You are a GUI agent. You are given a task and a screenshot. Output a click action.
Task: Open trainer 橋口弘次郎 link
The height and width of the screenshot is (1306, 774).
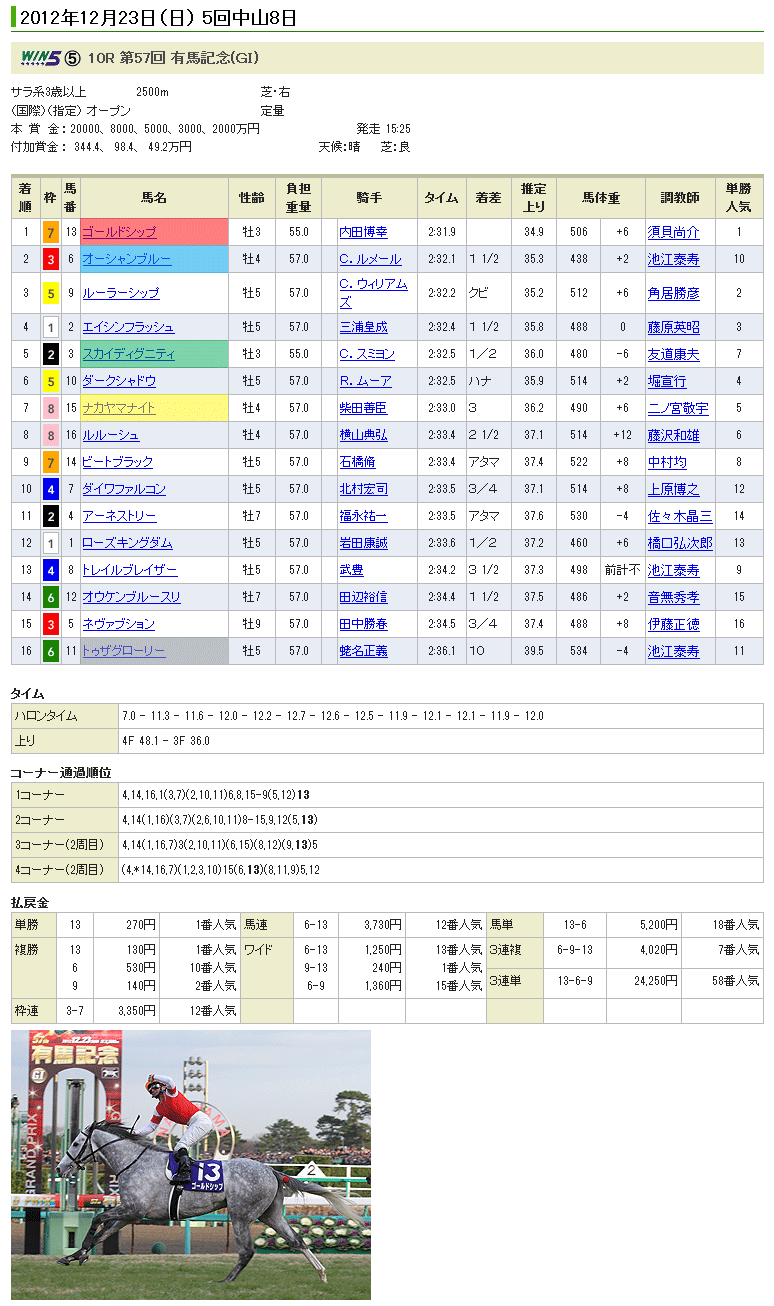point(680,543)
